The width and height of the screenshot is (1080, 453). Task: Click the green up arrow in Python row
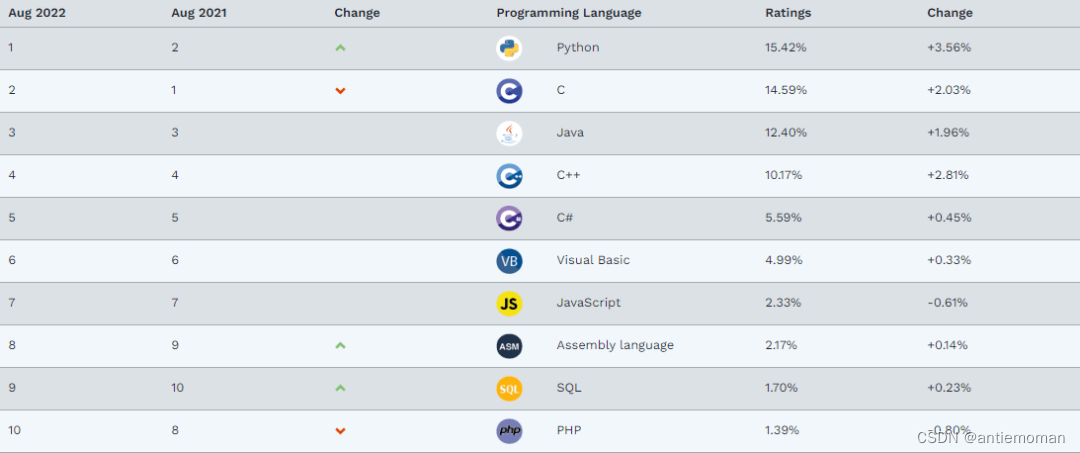340,48
